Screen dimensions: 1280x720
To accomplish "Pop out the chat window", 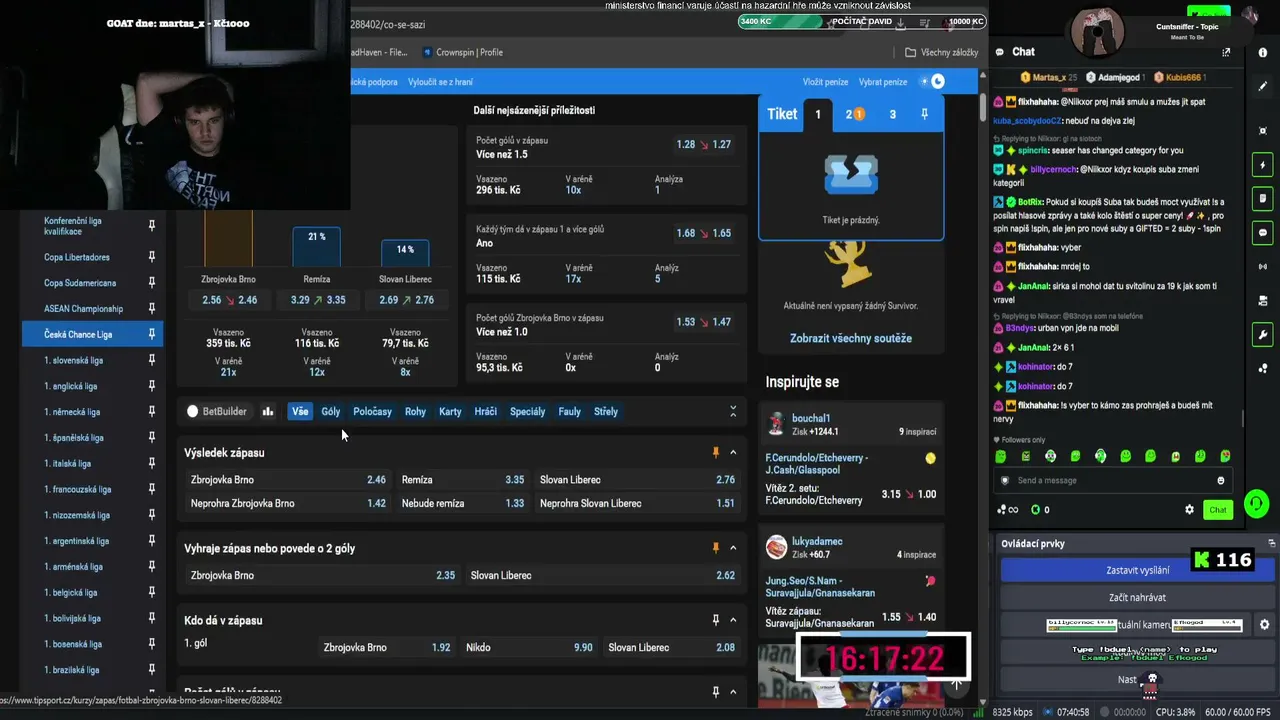I will point(1226,52).
